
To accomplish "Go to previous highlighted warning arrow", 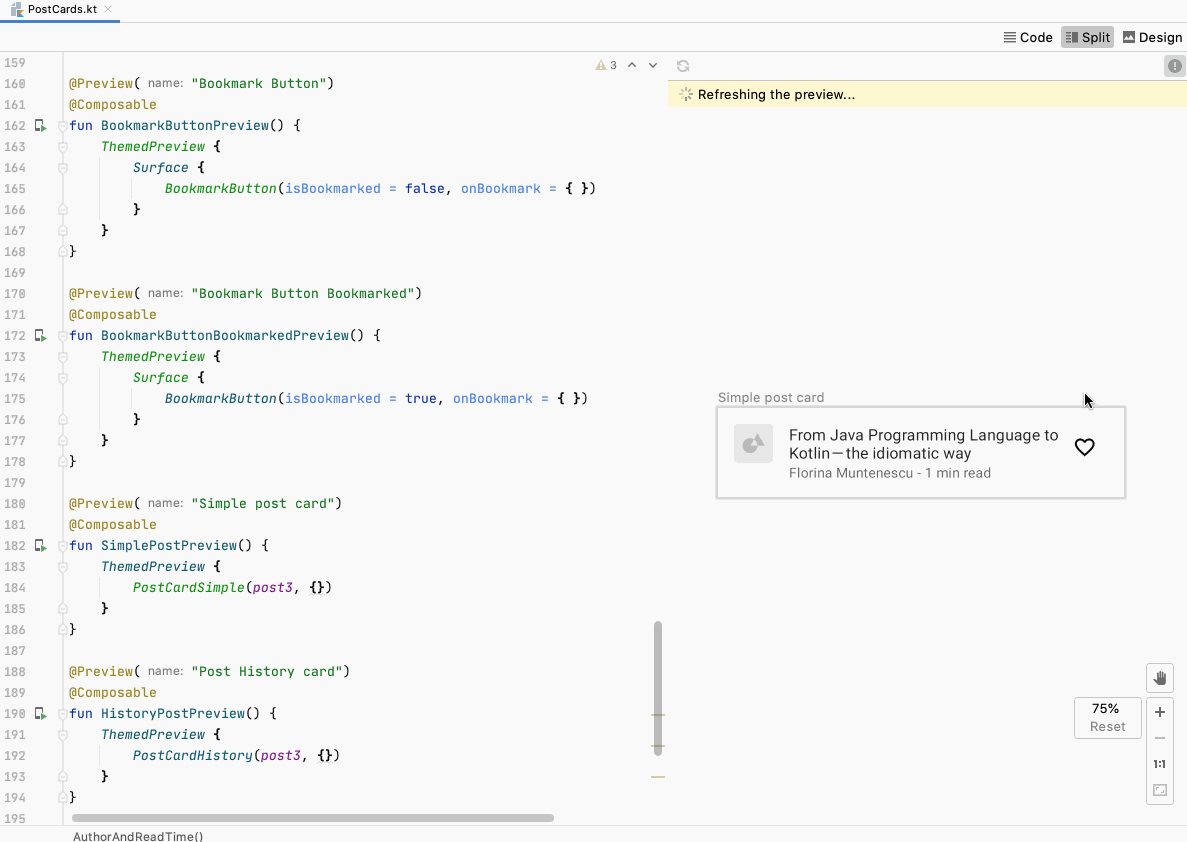I will click(x=632, y=65).
